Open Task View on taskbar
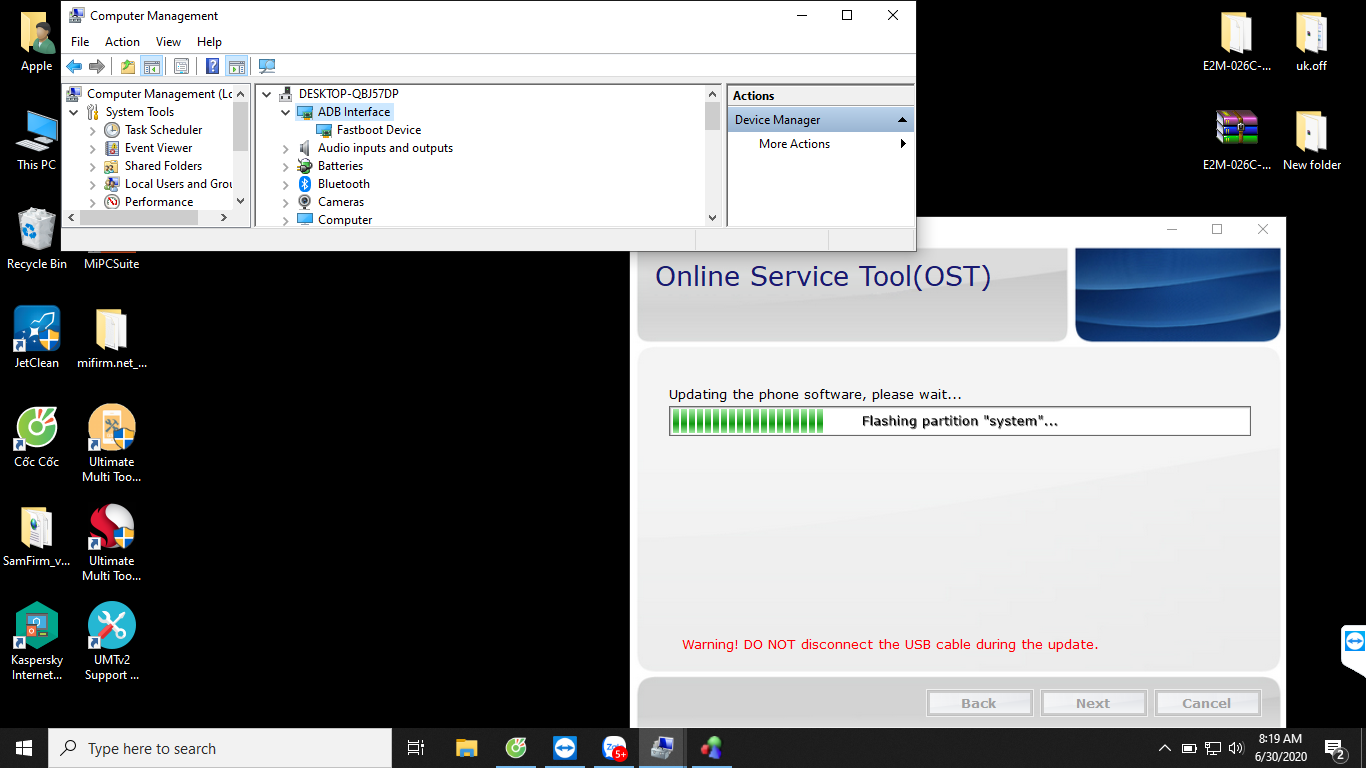The height and width of the screenshot is (768, 1366). point(416,748)
